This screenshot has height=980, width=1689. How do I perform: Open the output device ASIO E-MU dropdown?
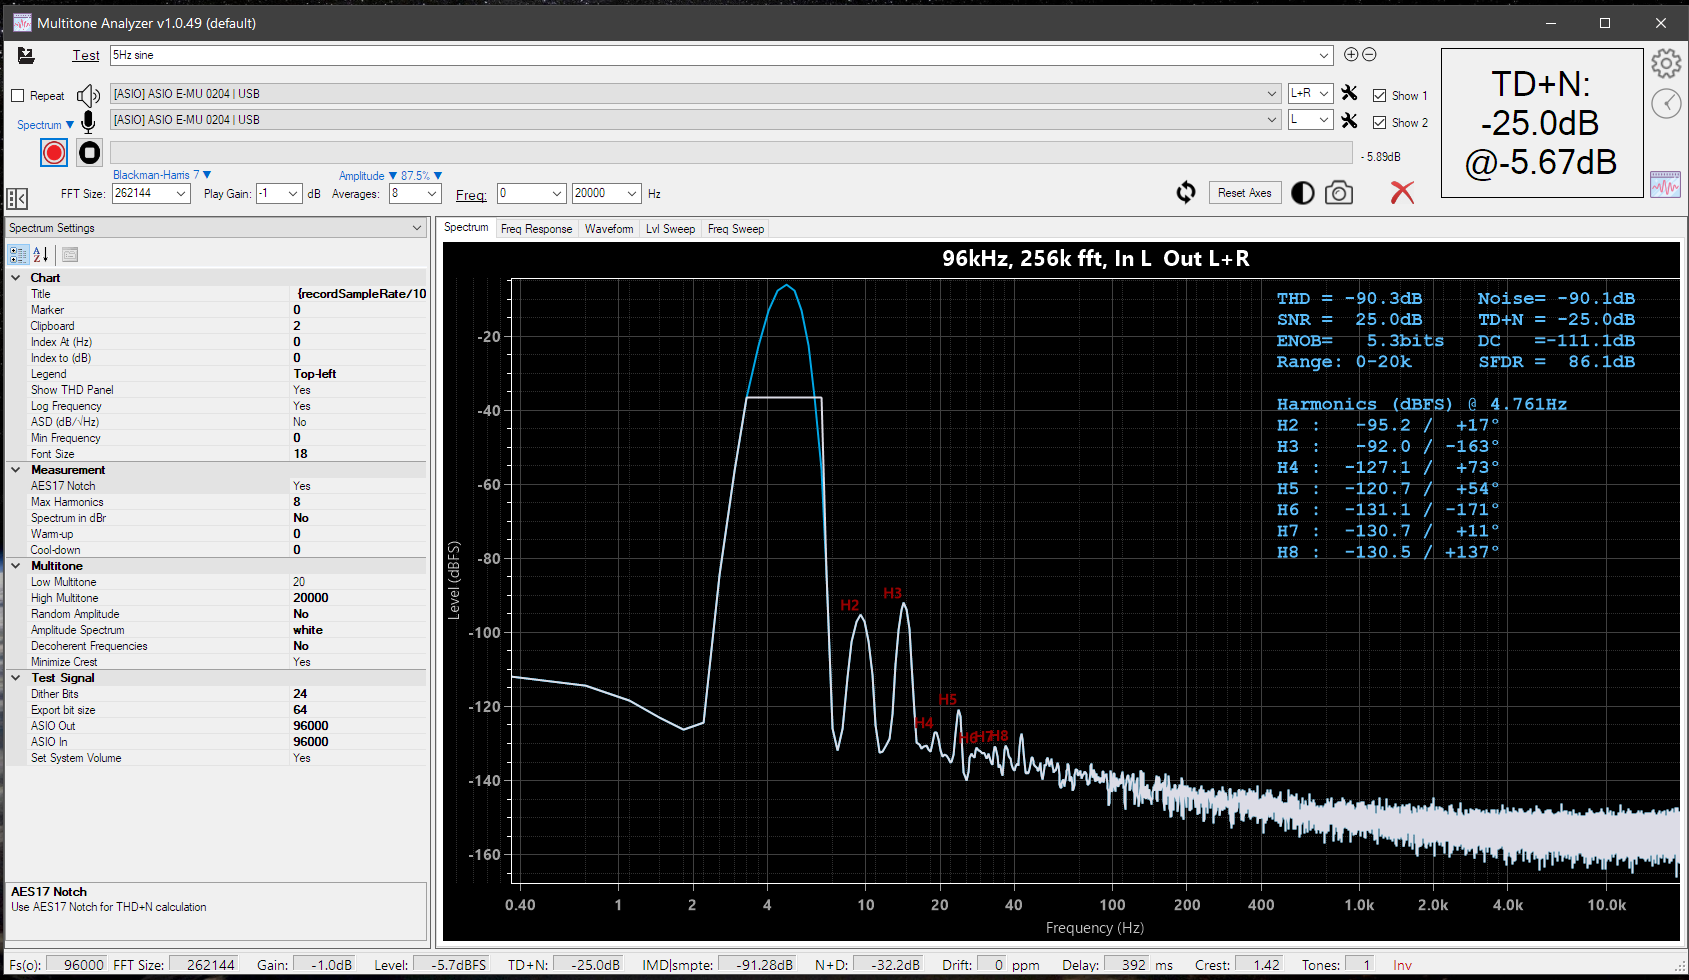pos(695,94)
